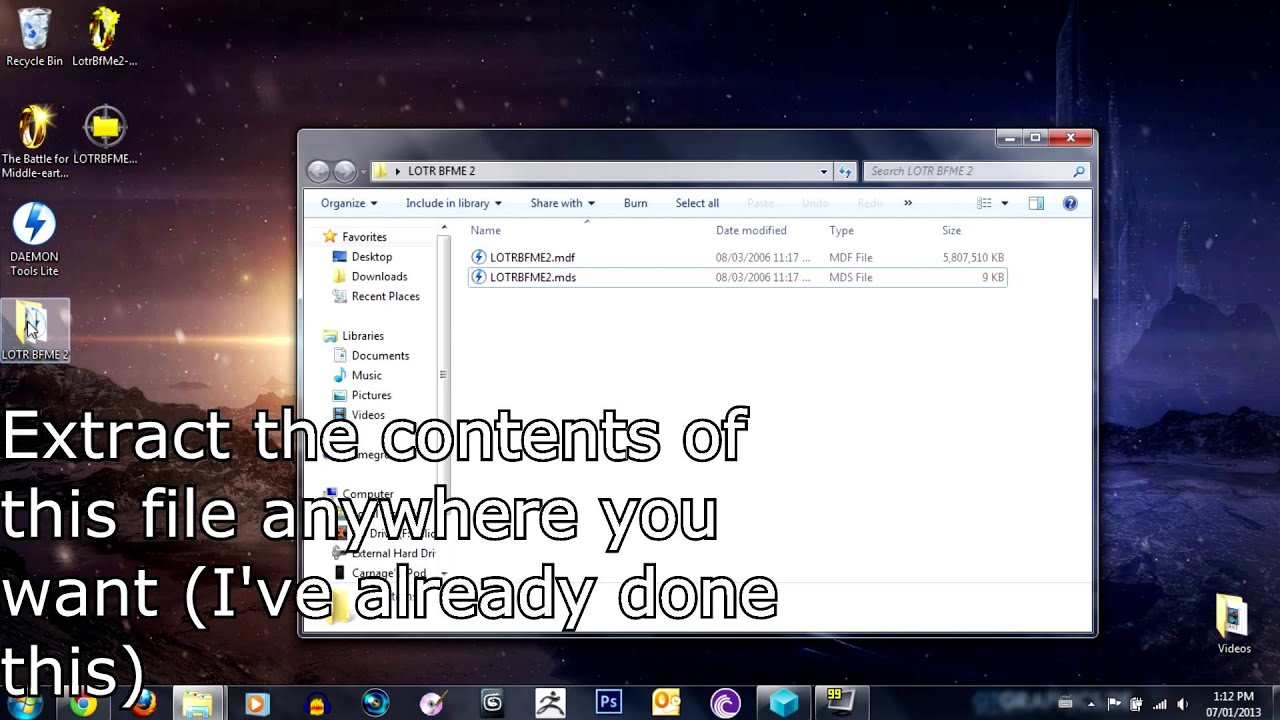
Task: Open Photoshop from the taskbar
Action: [x=608, y=703]
